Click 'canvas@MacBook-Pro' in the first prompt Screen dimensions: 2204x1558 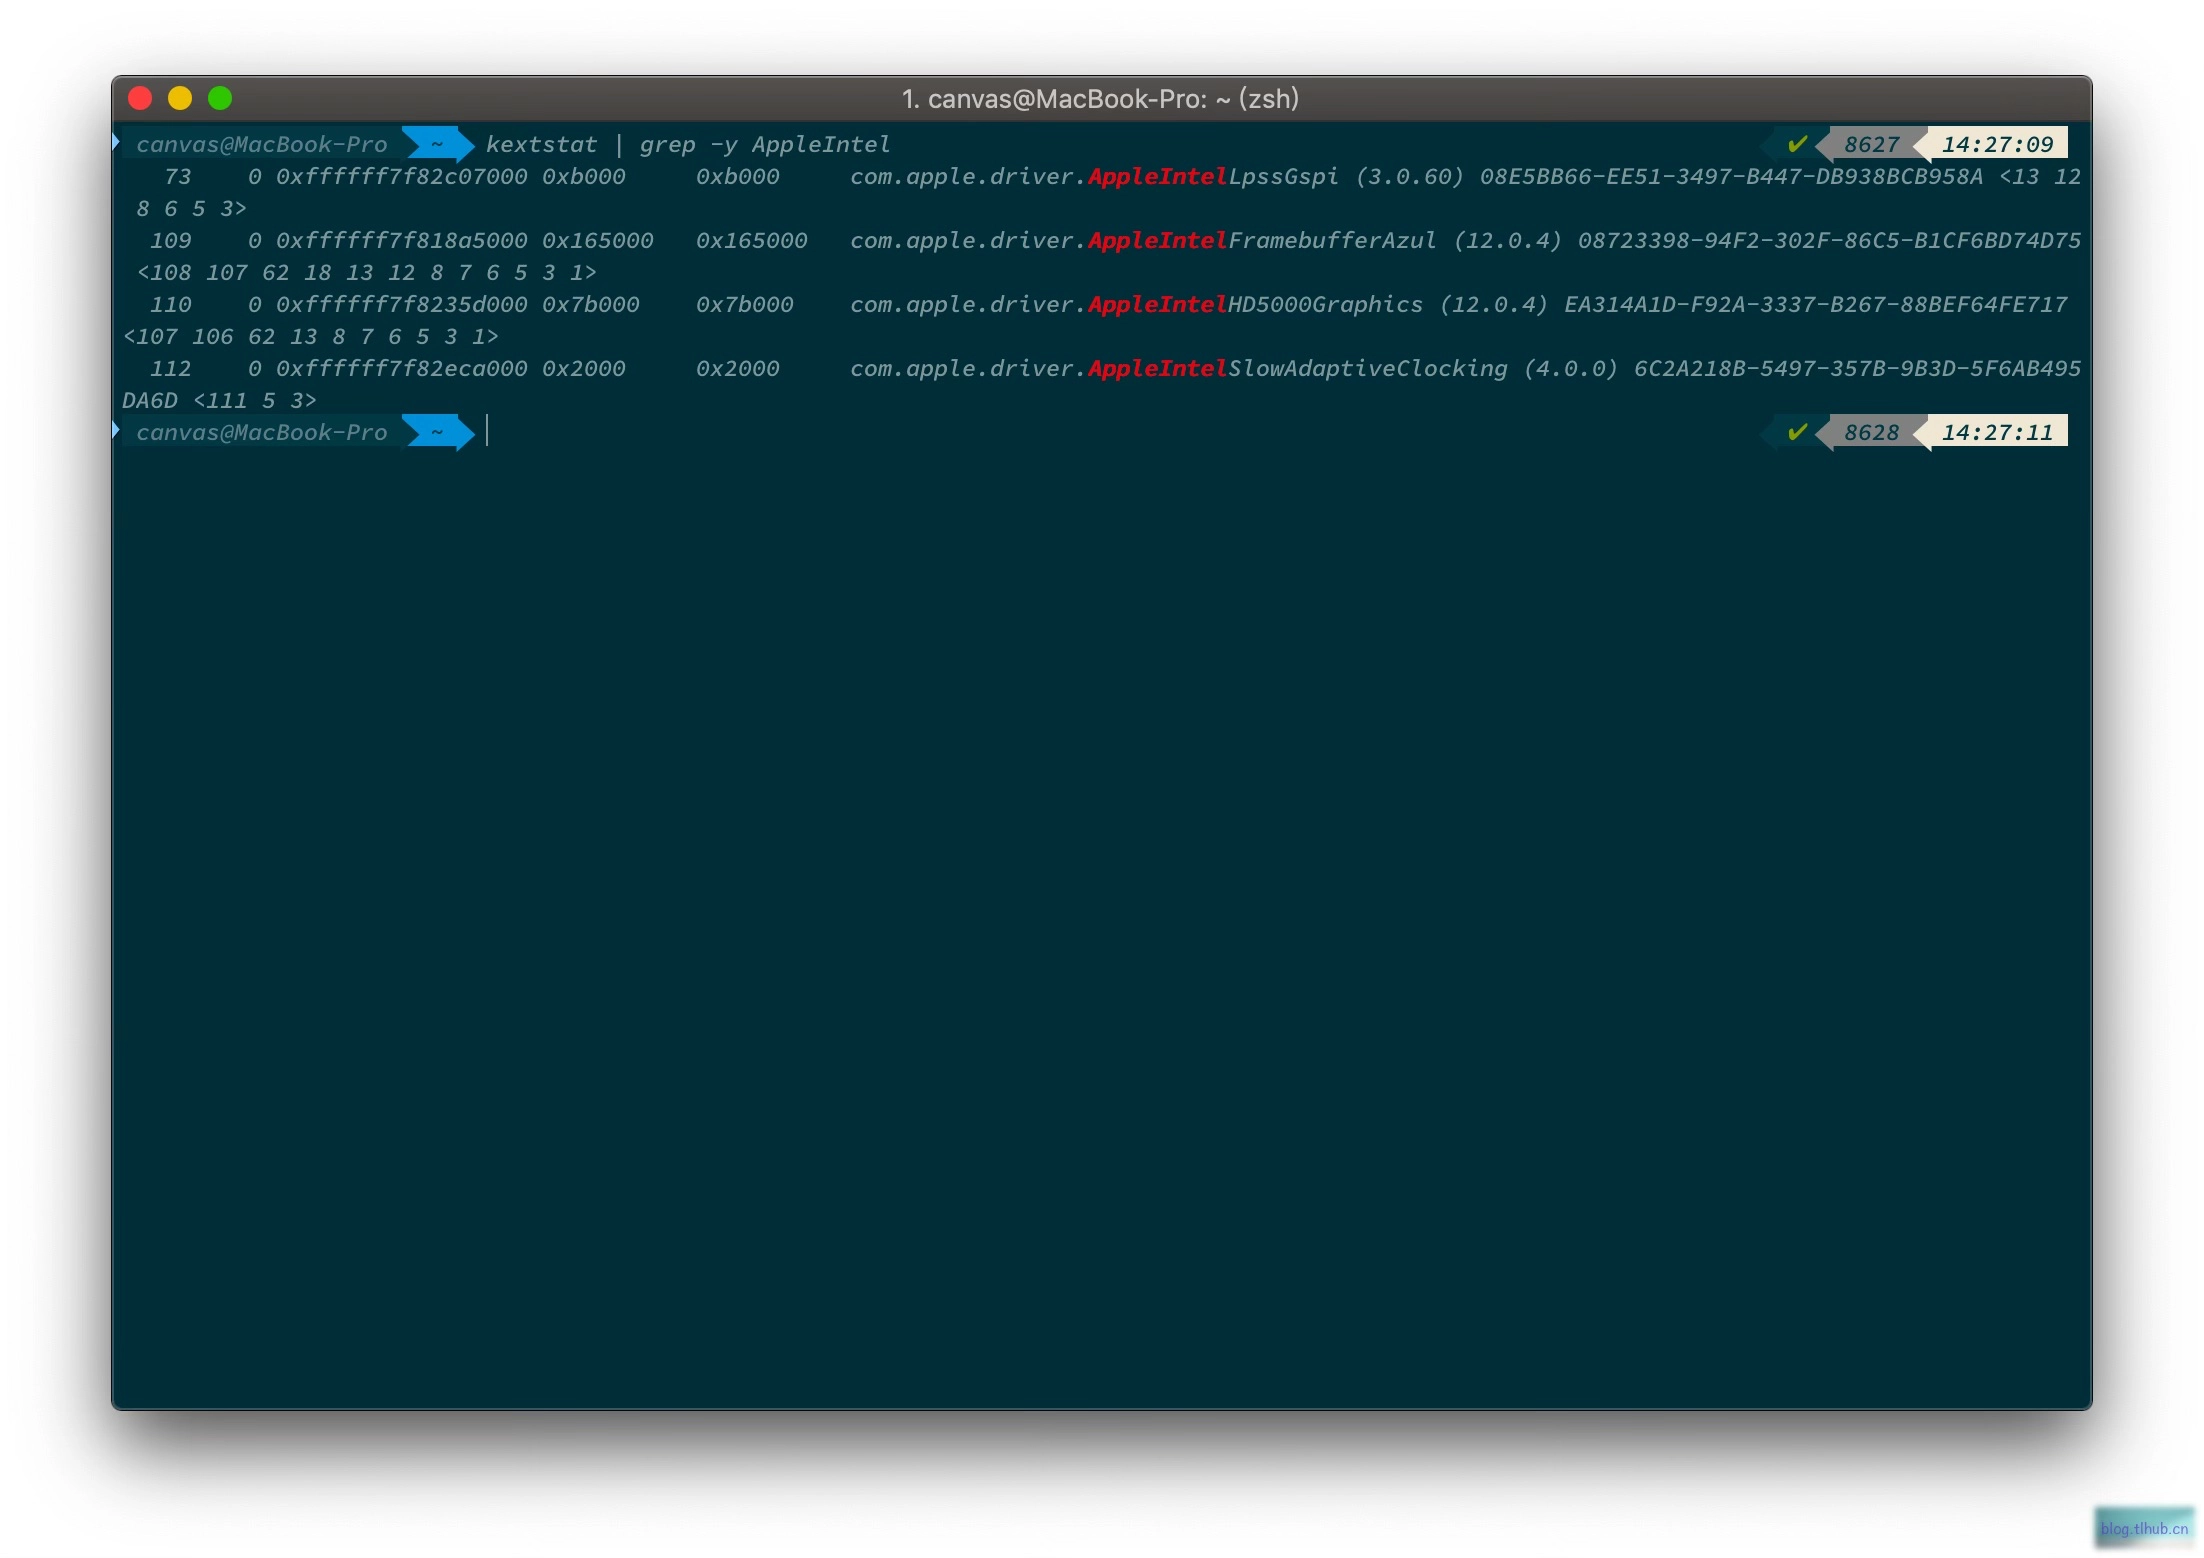point(261,145)
